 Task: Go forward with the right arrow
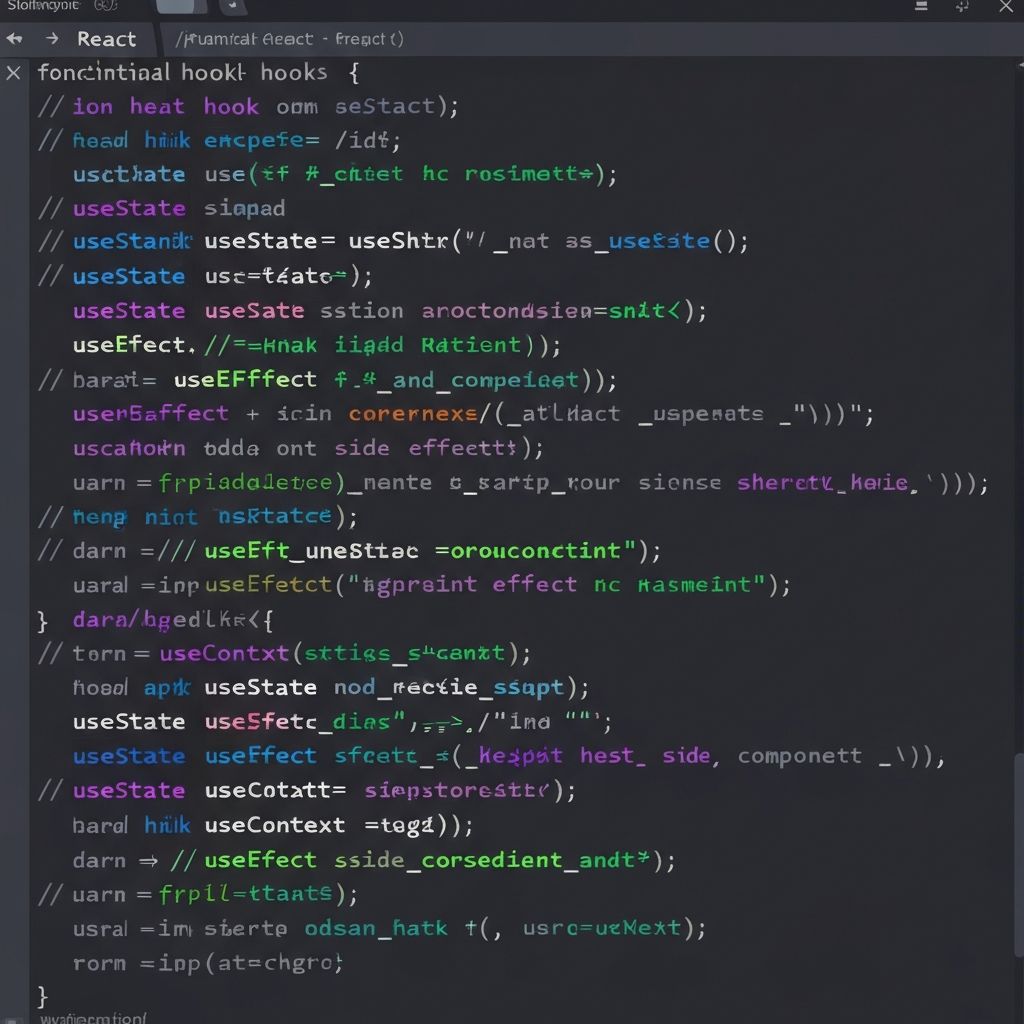point(52,39)
